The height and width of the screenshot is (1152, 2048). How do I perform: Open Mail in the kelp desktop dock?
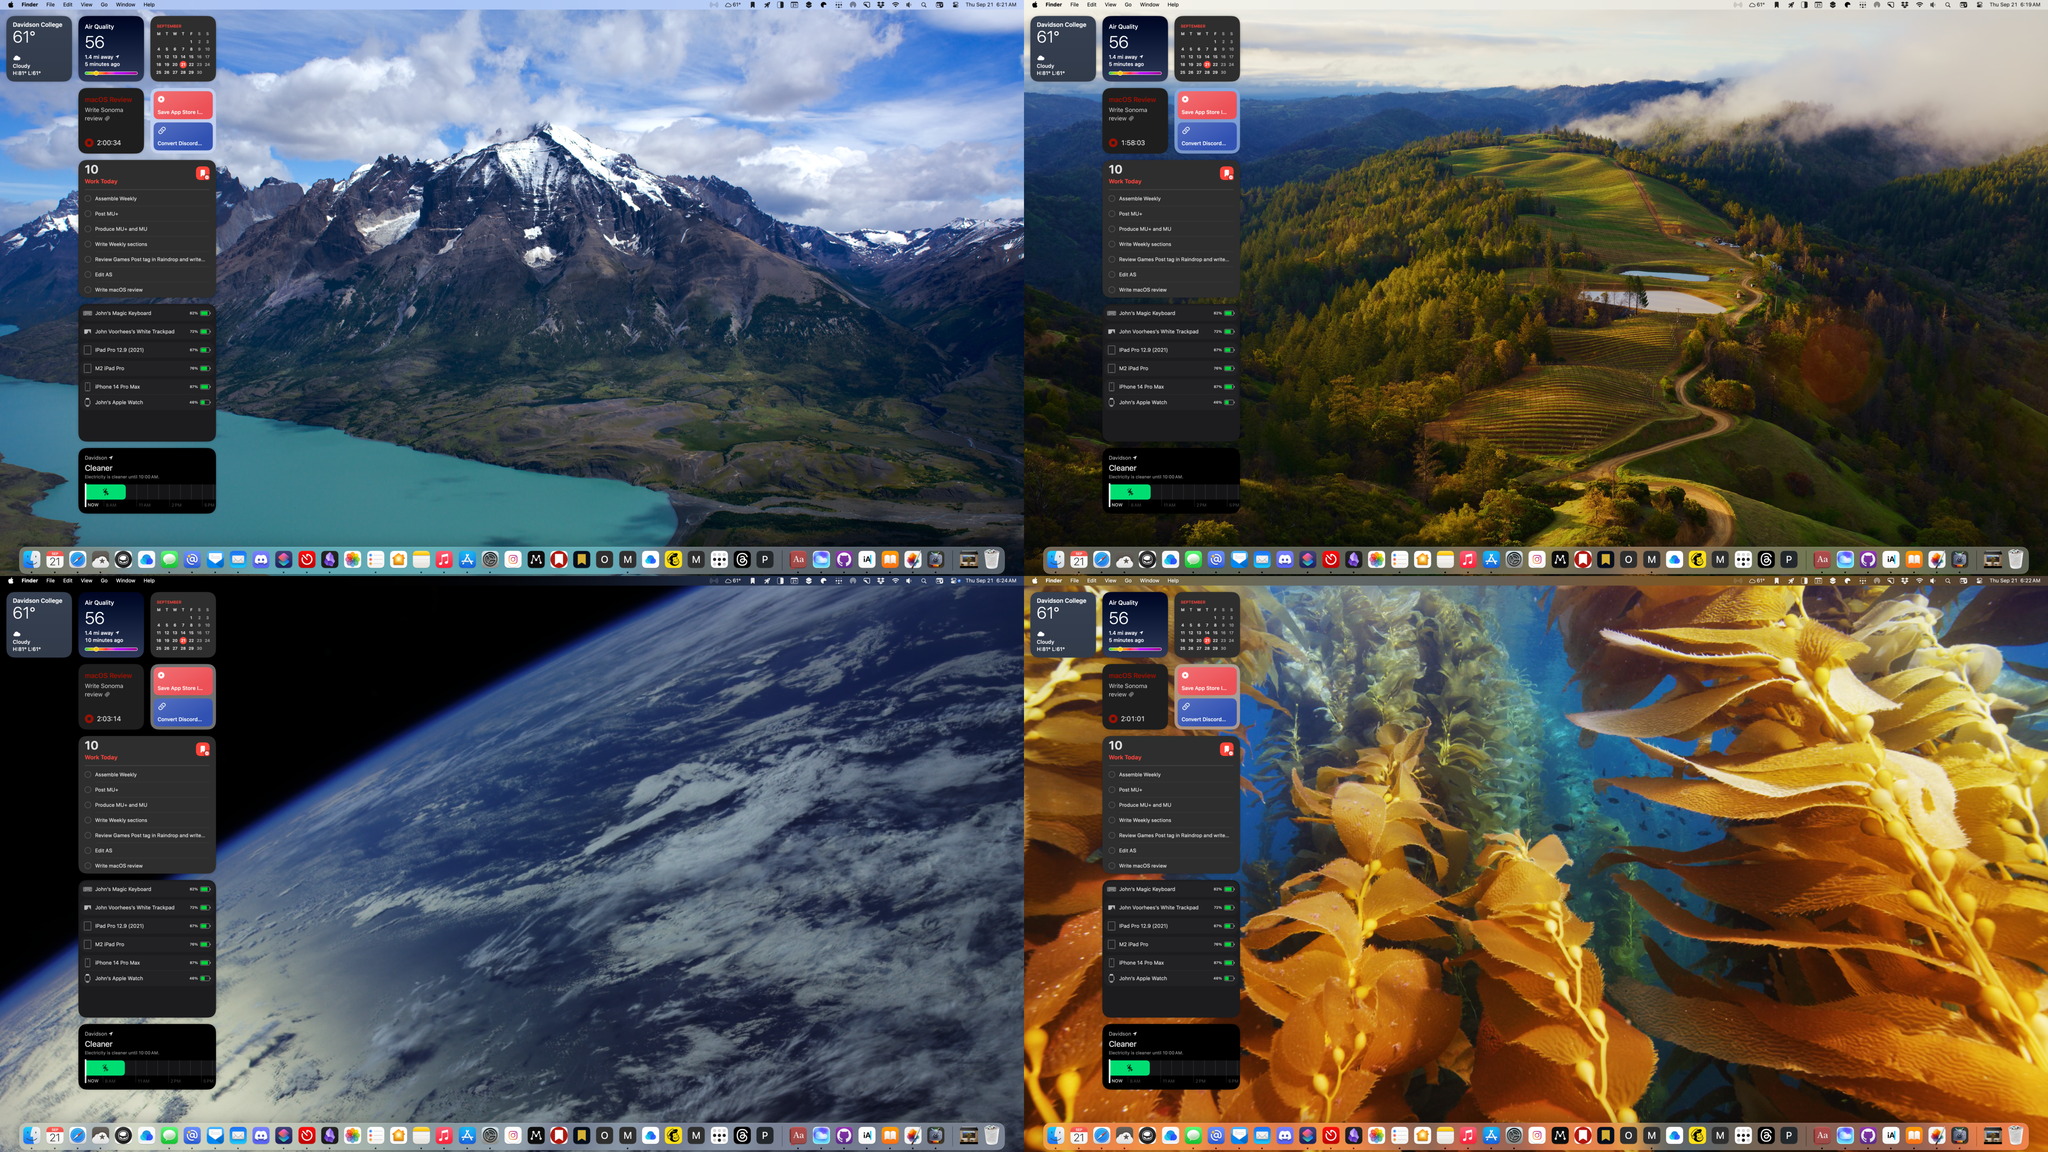click(x=1262, y=1136)
